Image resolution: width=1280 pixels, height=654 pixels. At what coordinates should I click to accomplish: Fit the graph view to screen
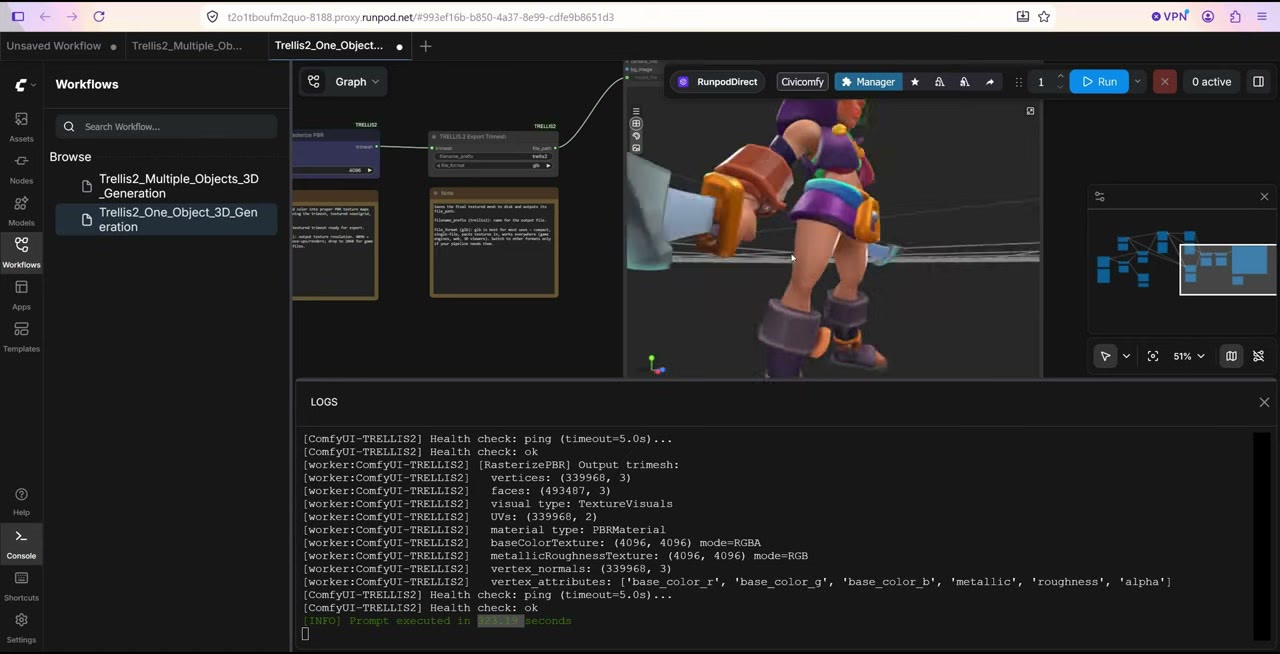click(1153, 356)
